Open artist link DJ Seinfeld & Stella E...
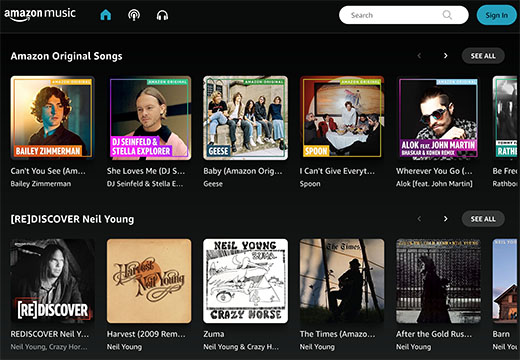Image resolution: width=520 pixels, height=360 pixels. [145, 184]
